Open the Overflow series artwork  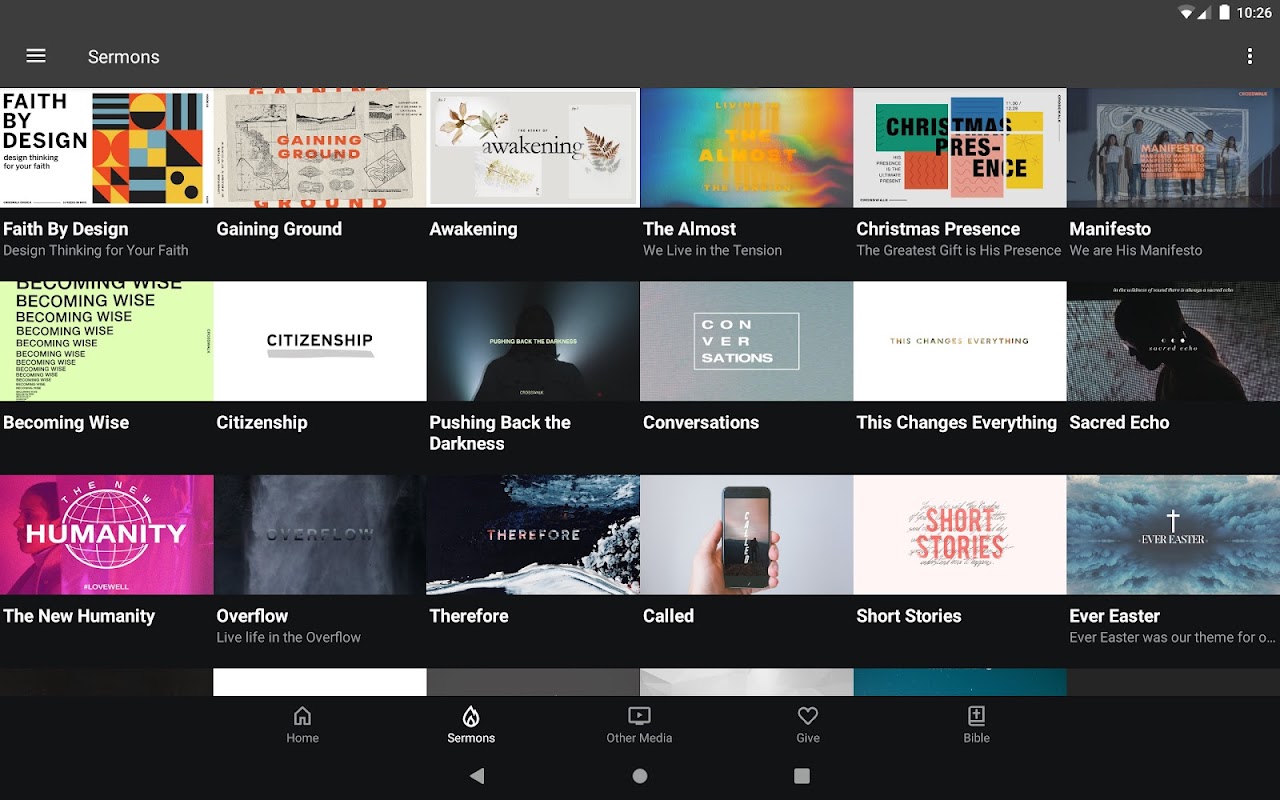[320, 535]
